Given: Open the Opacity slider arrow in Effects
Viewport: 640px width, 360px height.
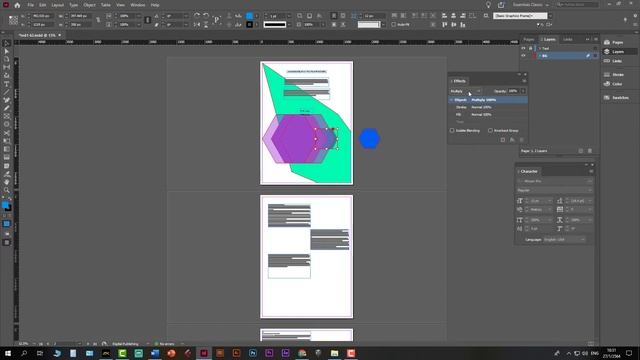Looking at the screenshot, I should click(x=523, y=91).
